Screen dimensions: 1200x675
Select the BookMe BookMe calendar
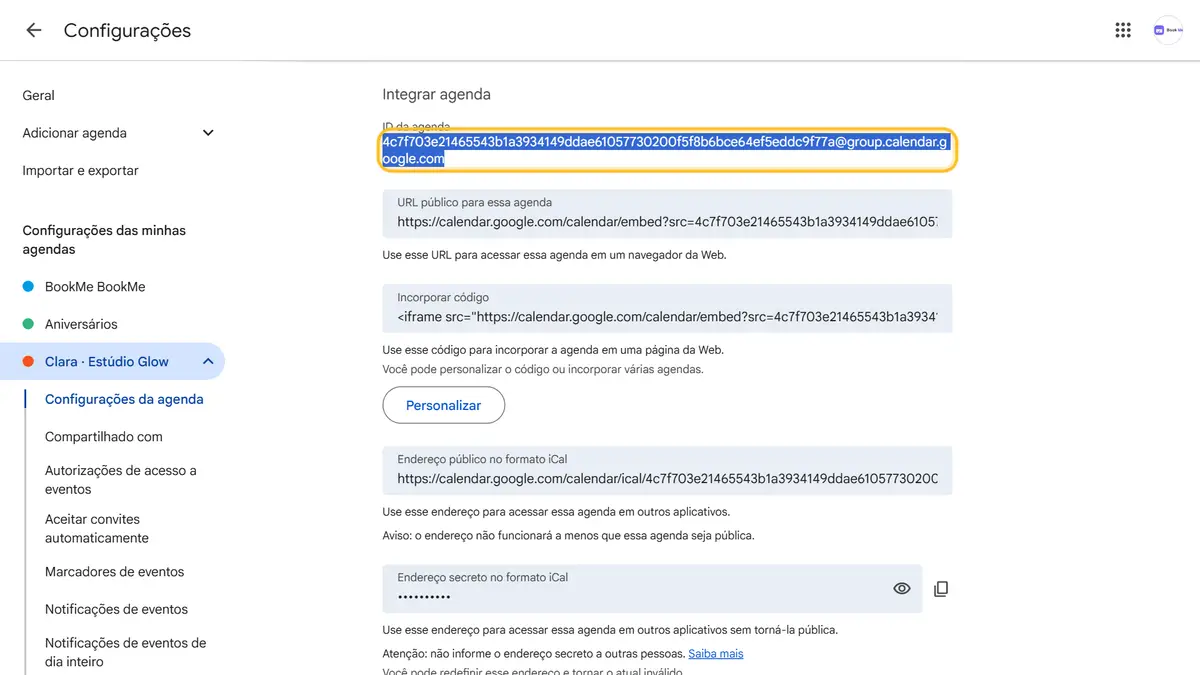95,287
